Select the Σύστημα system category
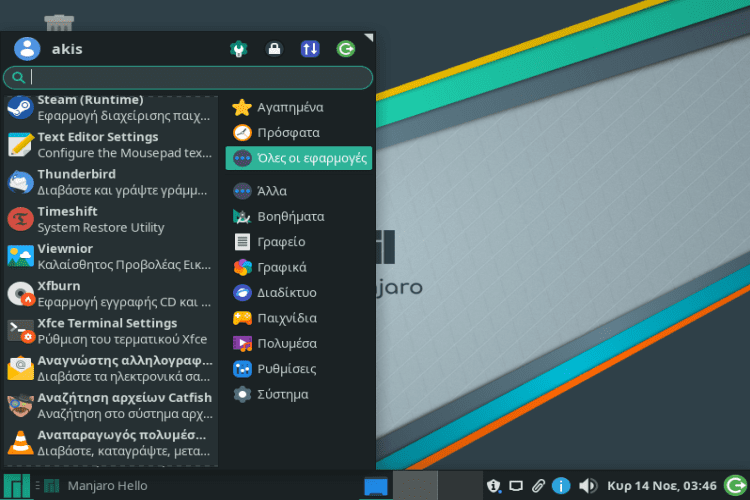 tap(299, 394)
